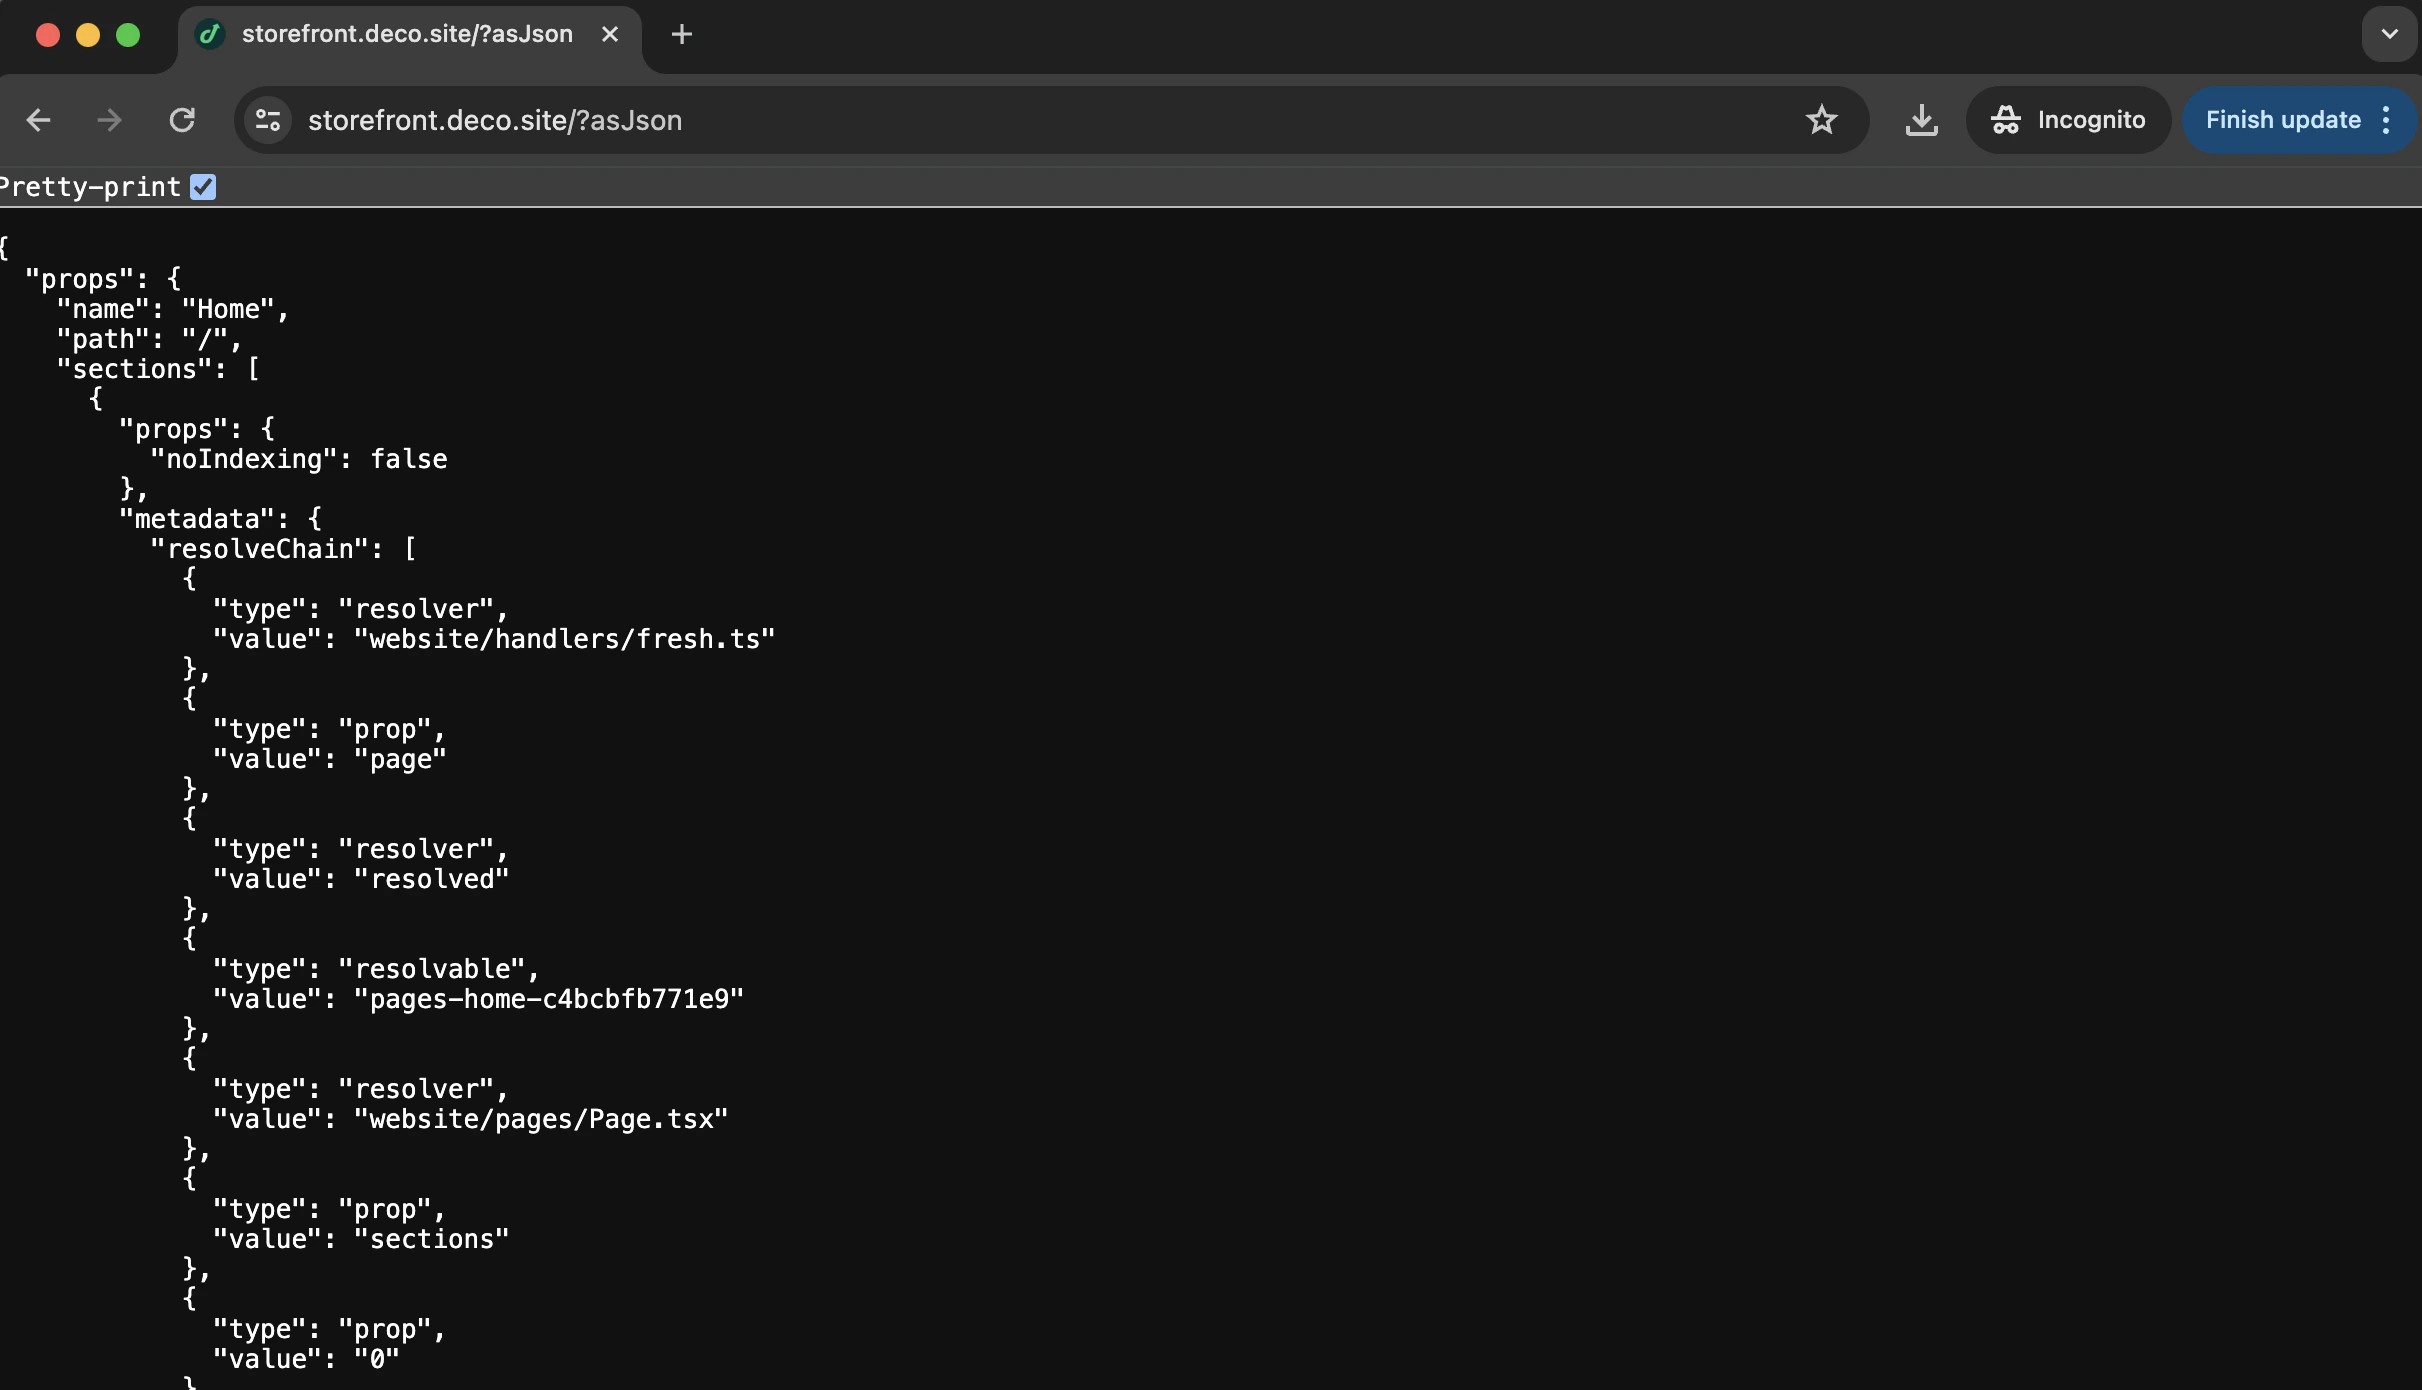Click the back navigation arrow
Screen dimensions: 2422x1390
[38, 120]
